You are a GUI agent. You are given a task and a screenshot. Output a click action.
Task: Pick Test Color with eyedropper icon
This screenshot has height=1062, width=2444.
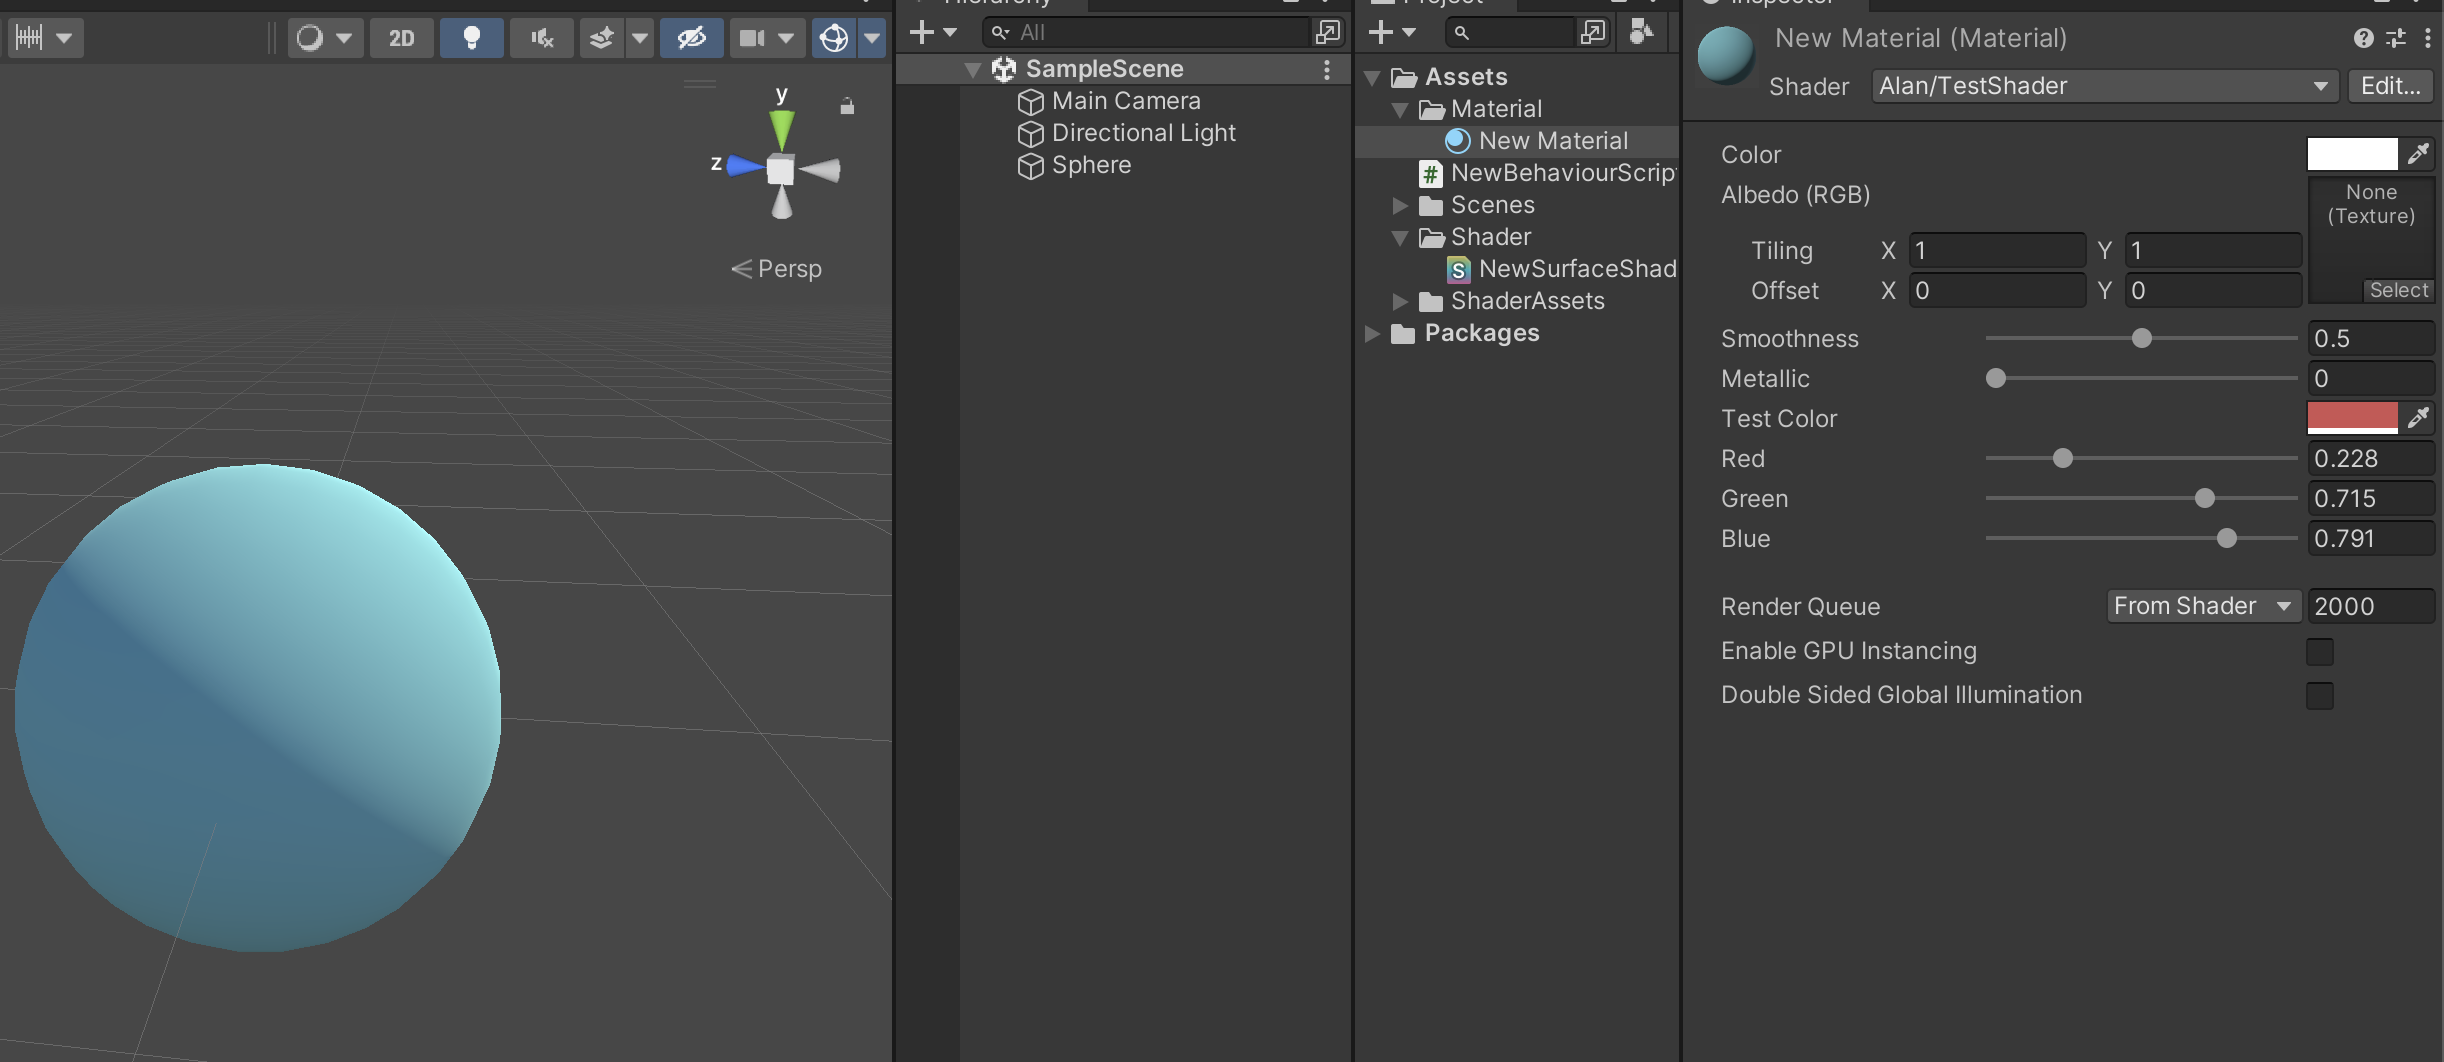click(x=2418, y=417)
